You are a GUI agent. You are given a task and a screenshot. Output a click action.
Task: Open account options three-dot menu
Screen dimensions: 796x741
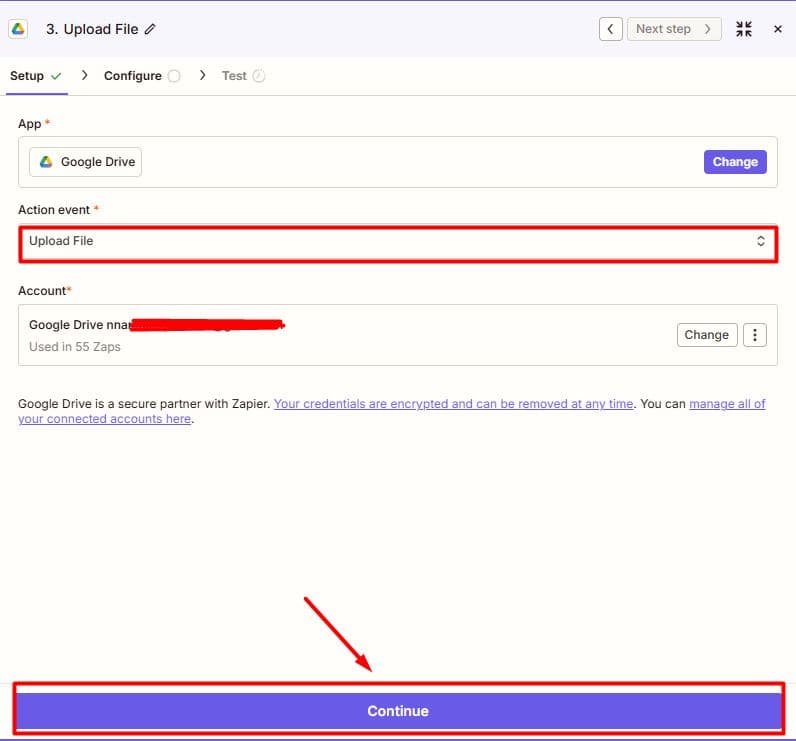755,335
